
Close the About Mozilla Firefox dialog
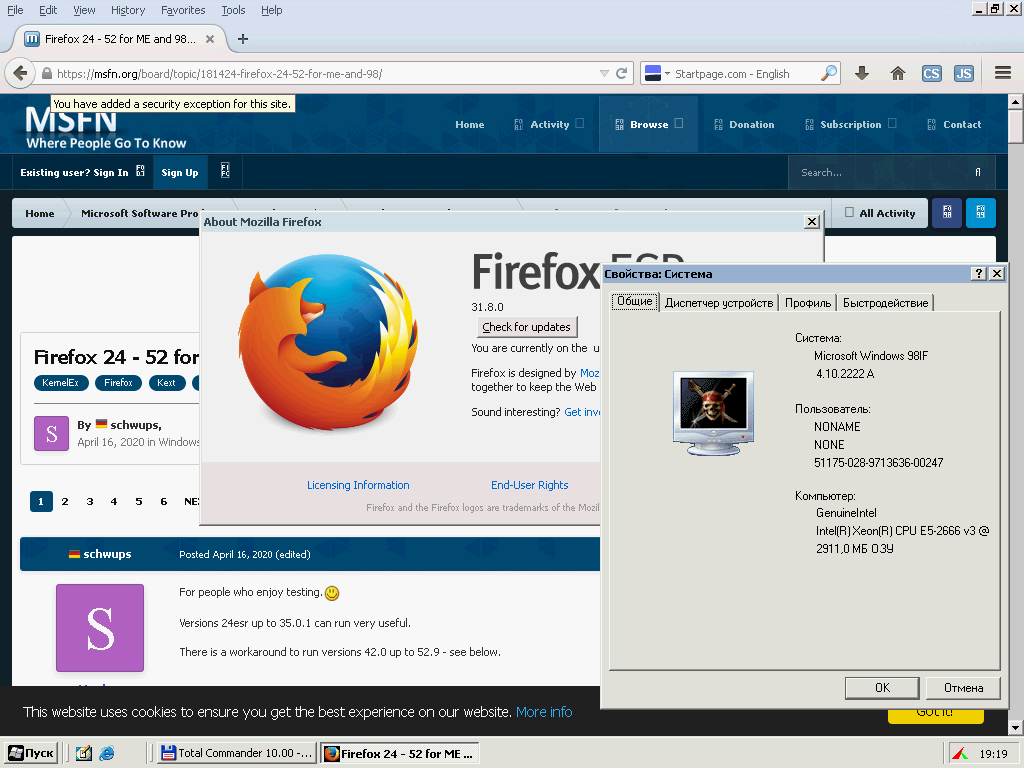tap(812, 221)
